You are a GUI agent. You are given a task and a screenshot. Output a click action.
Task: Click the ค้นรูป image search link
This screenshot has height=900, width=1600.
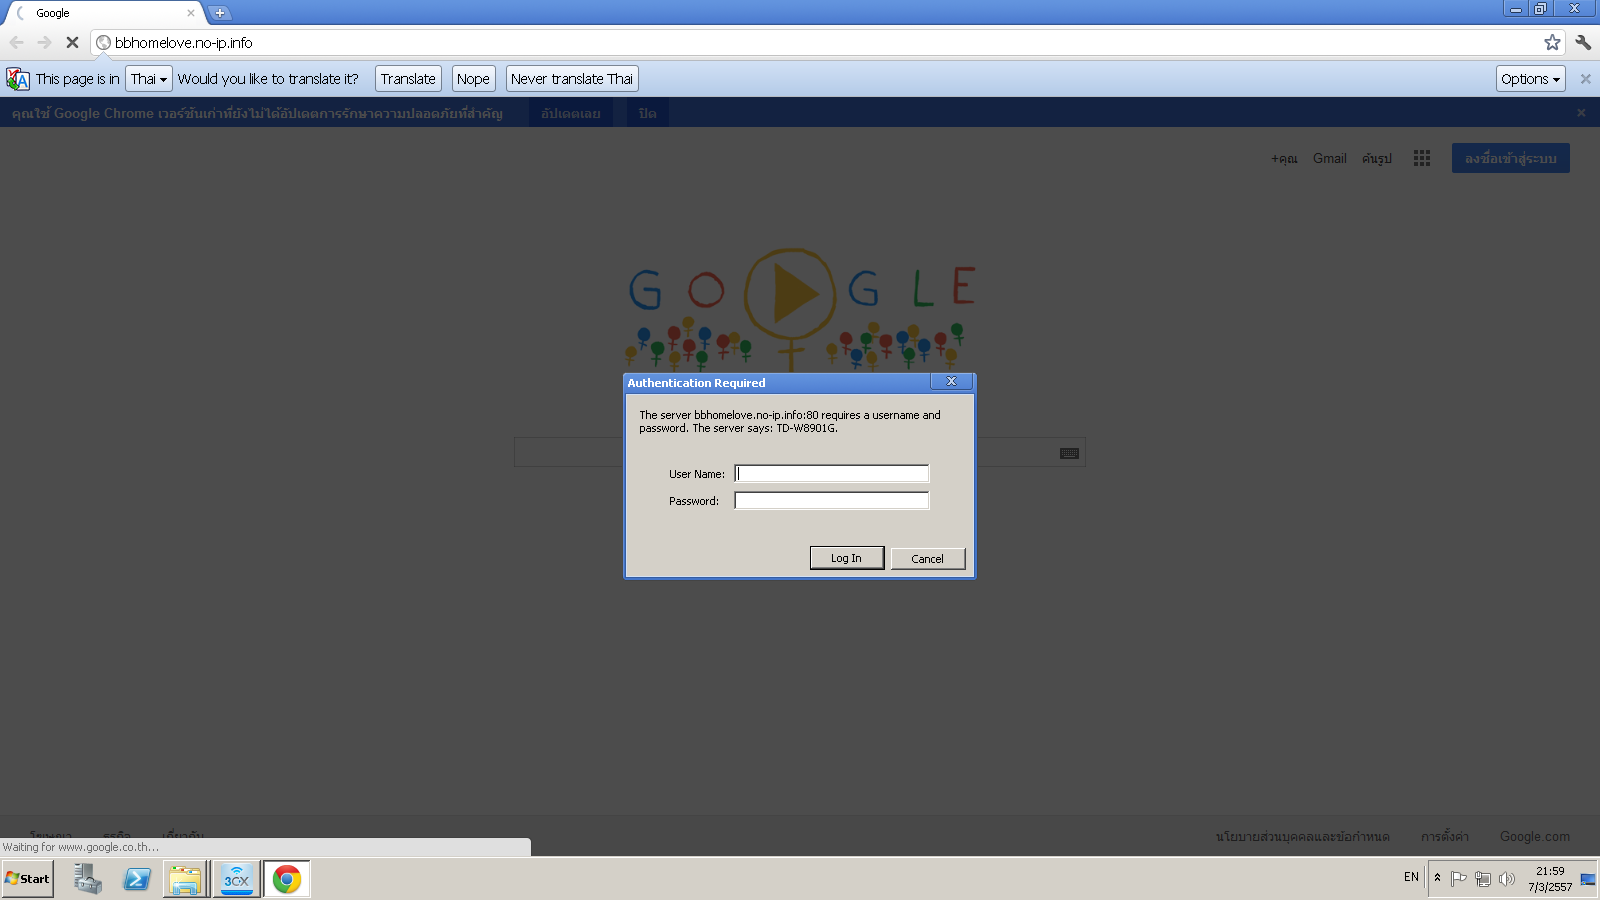coord(1377,158)
